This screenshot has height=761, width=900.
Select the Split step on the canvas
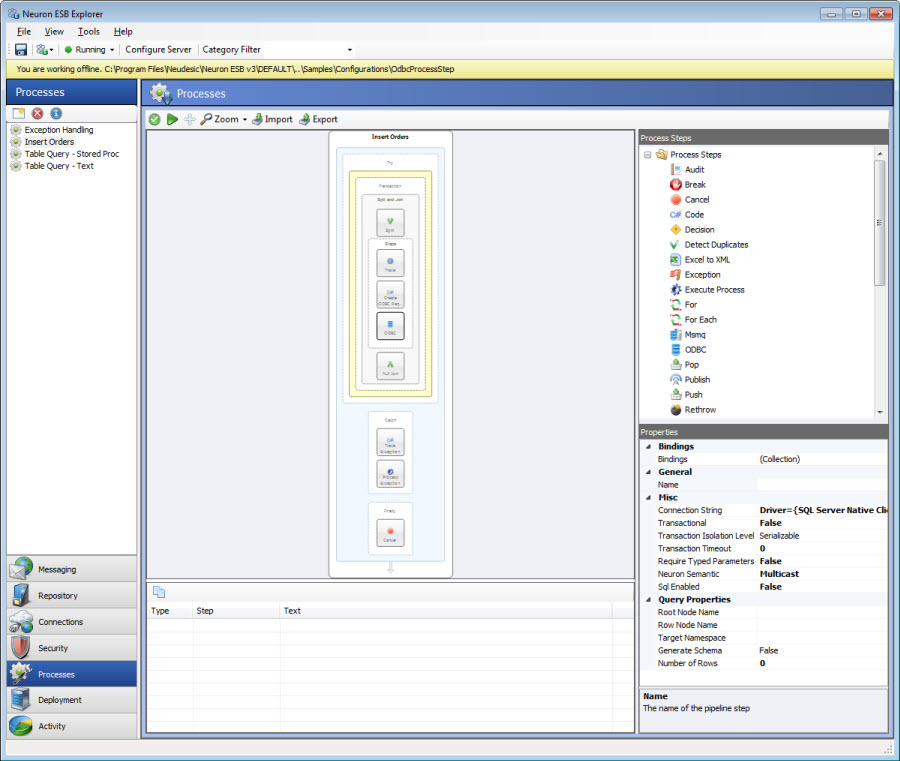tap(390, 223)
